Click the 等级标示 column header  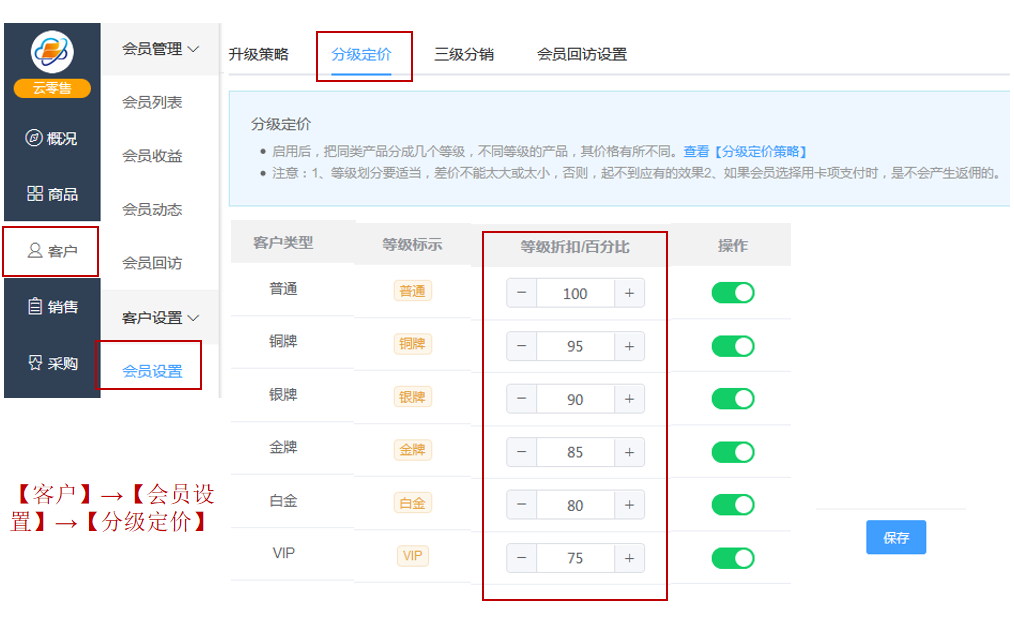pos(413,244)
